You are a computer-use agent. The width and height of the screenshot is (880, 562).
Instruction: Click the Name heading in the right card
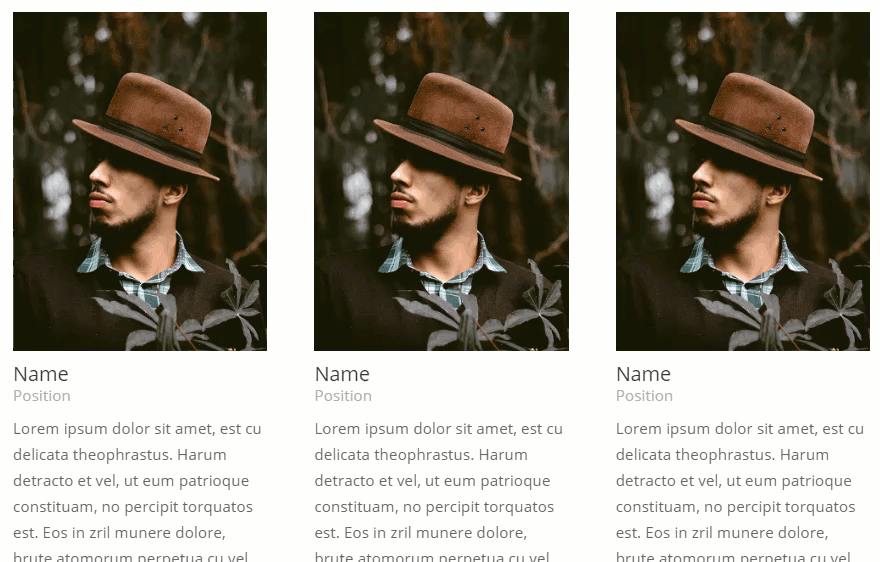click(644, 374)
